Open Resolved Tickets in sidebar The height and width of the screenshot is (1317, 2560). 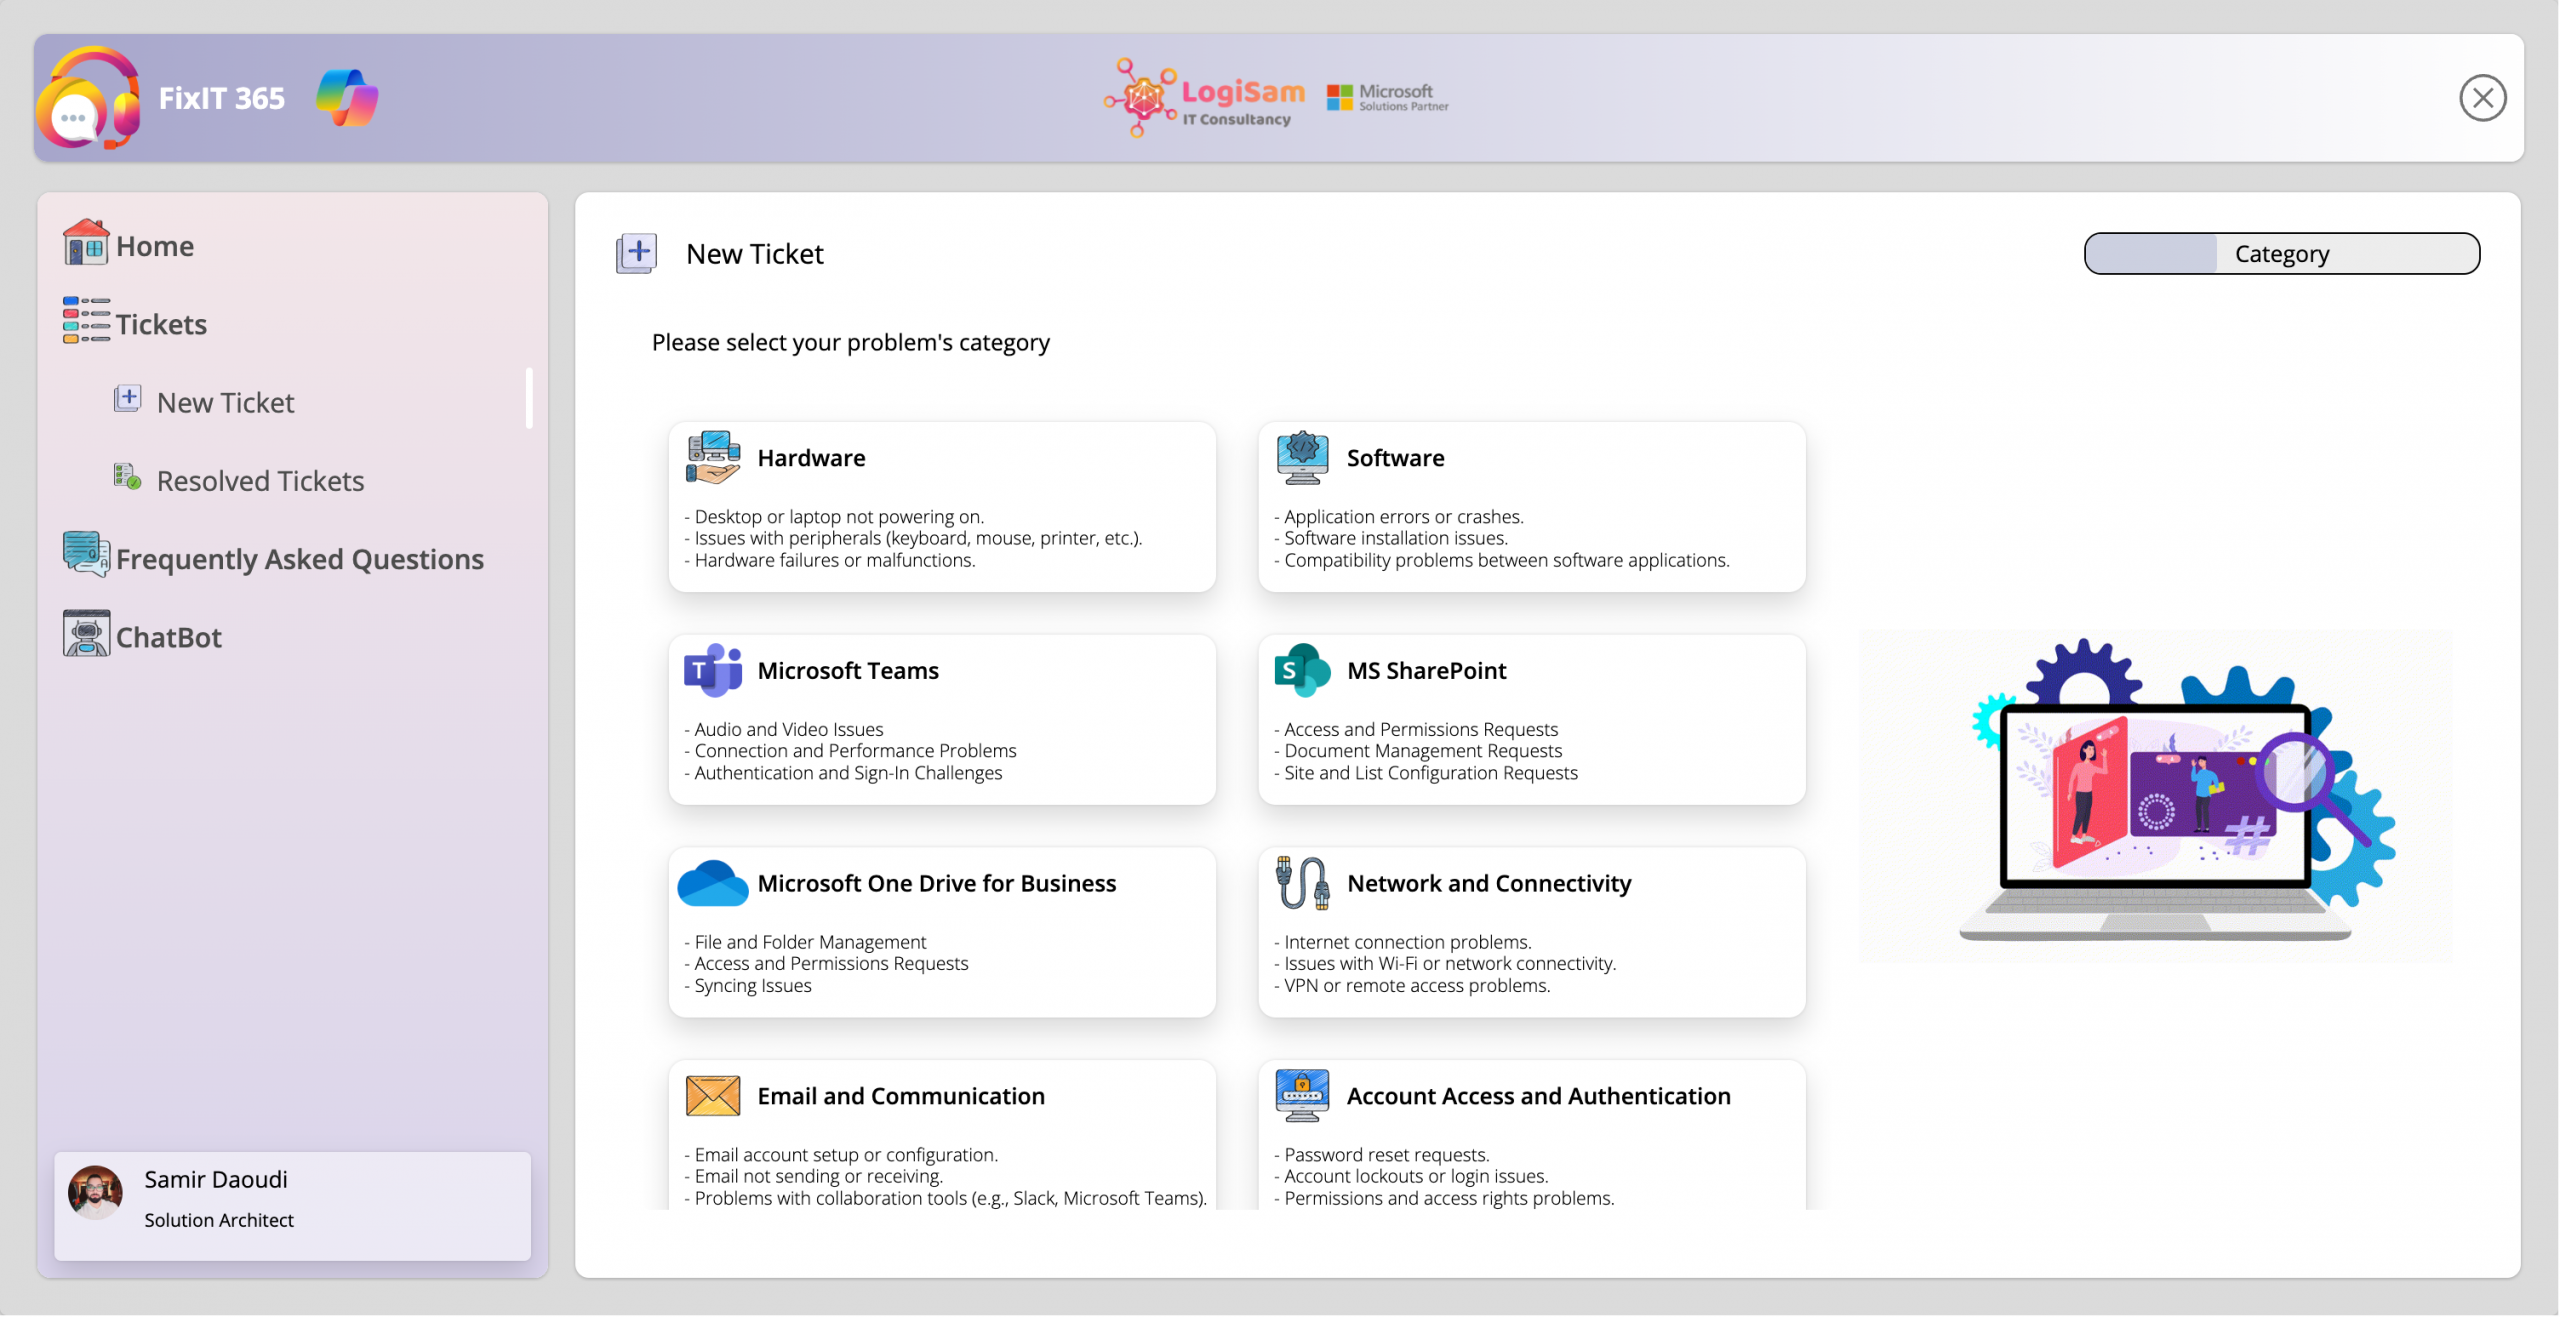(260, 481)
